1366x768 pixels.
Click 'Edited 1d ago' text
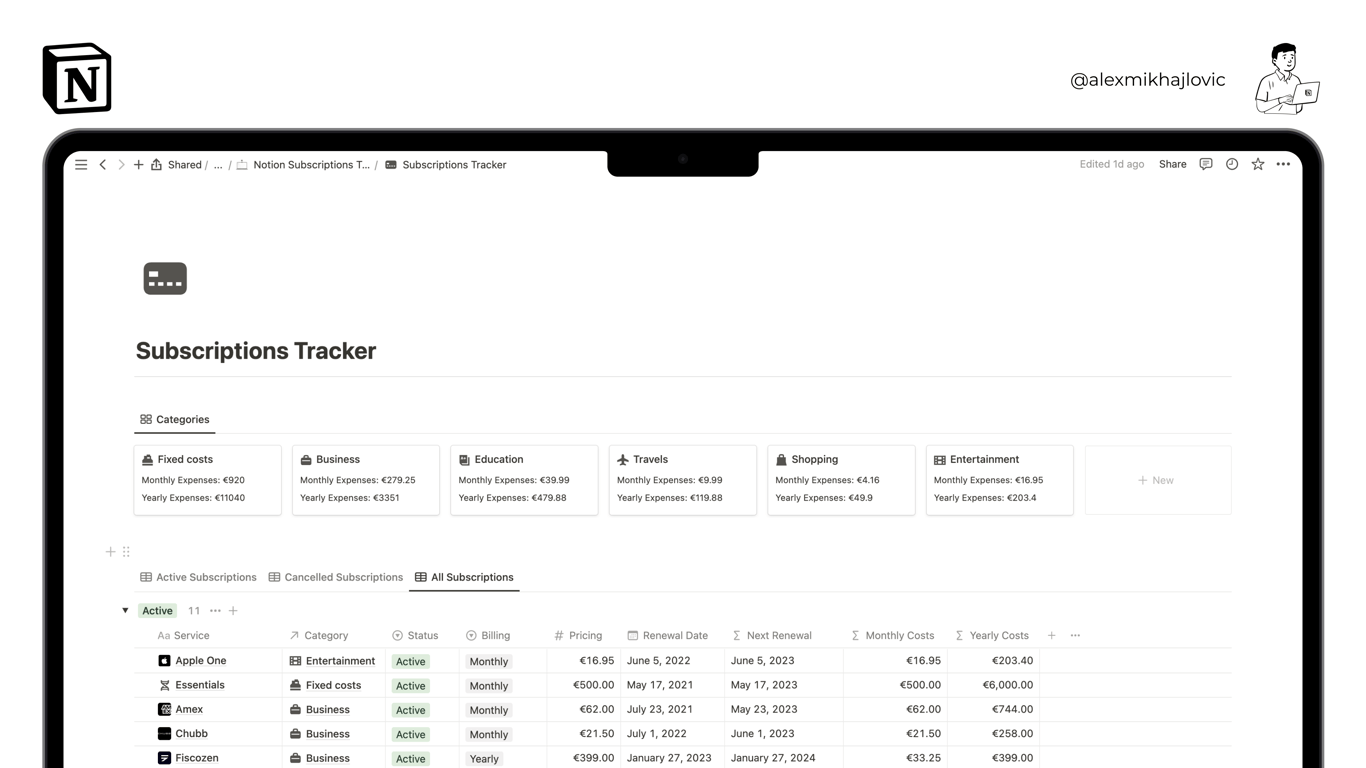point(1111,164)
